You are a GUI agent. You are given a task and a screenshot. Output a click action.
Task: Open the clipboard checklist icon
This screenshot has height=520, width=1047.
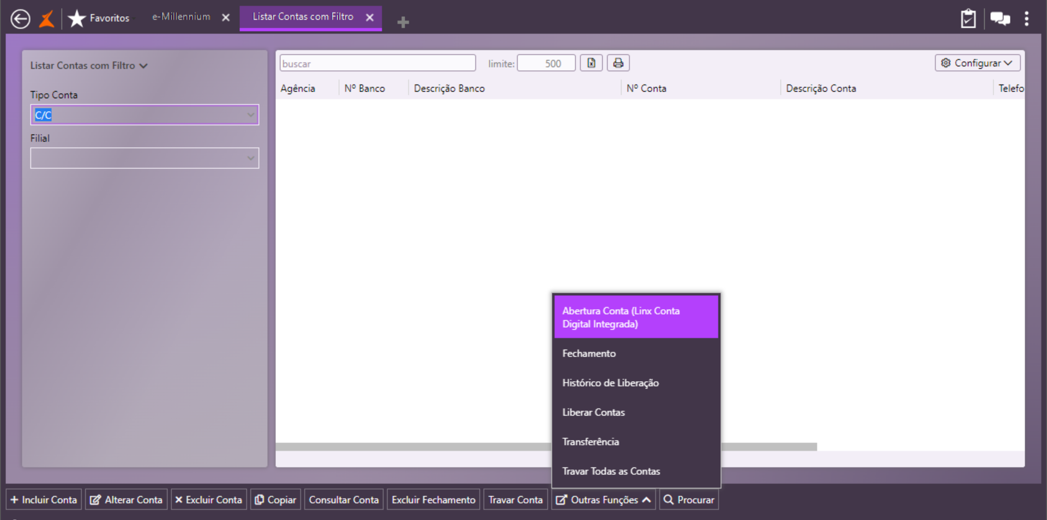967,18
